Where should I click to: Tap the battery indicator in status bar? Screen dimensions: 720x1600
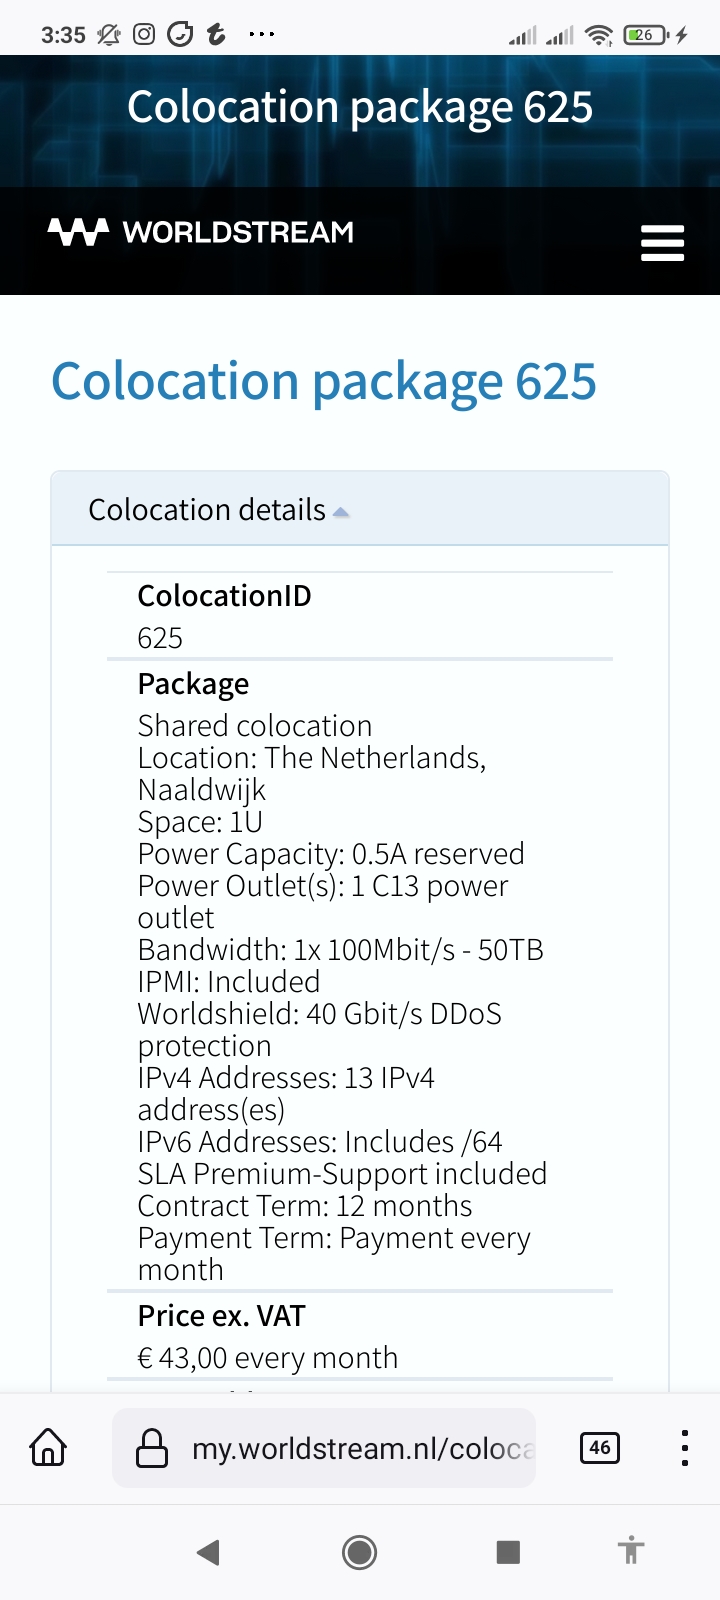tap(645, 35)
